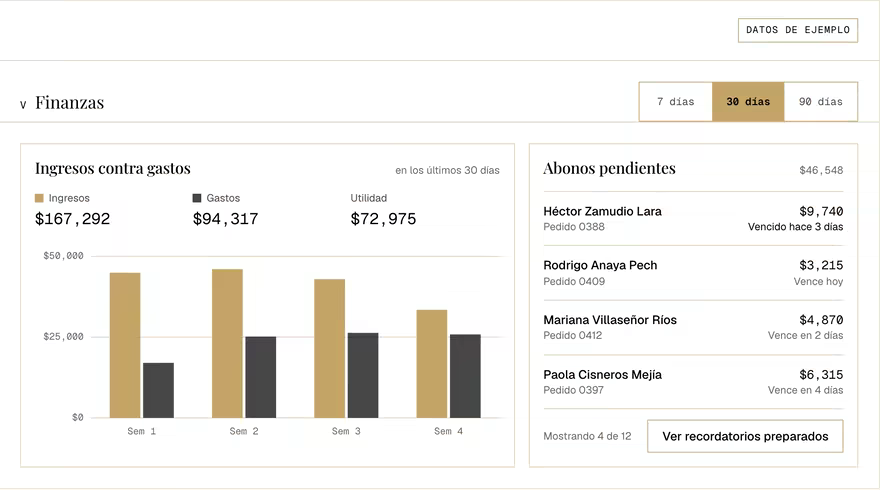Click the Vence en 4 días status
Screen dimensions: 880x490
(805, 390)
